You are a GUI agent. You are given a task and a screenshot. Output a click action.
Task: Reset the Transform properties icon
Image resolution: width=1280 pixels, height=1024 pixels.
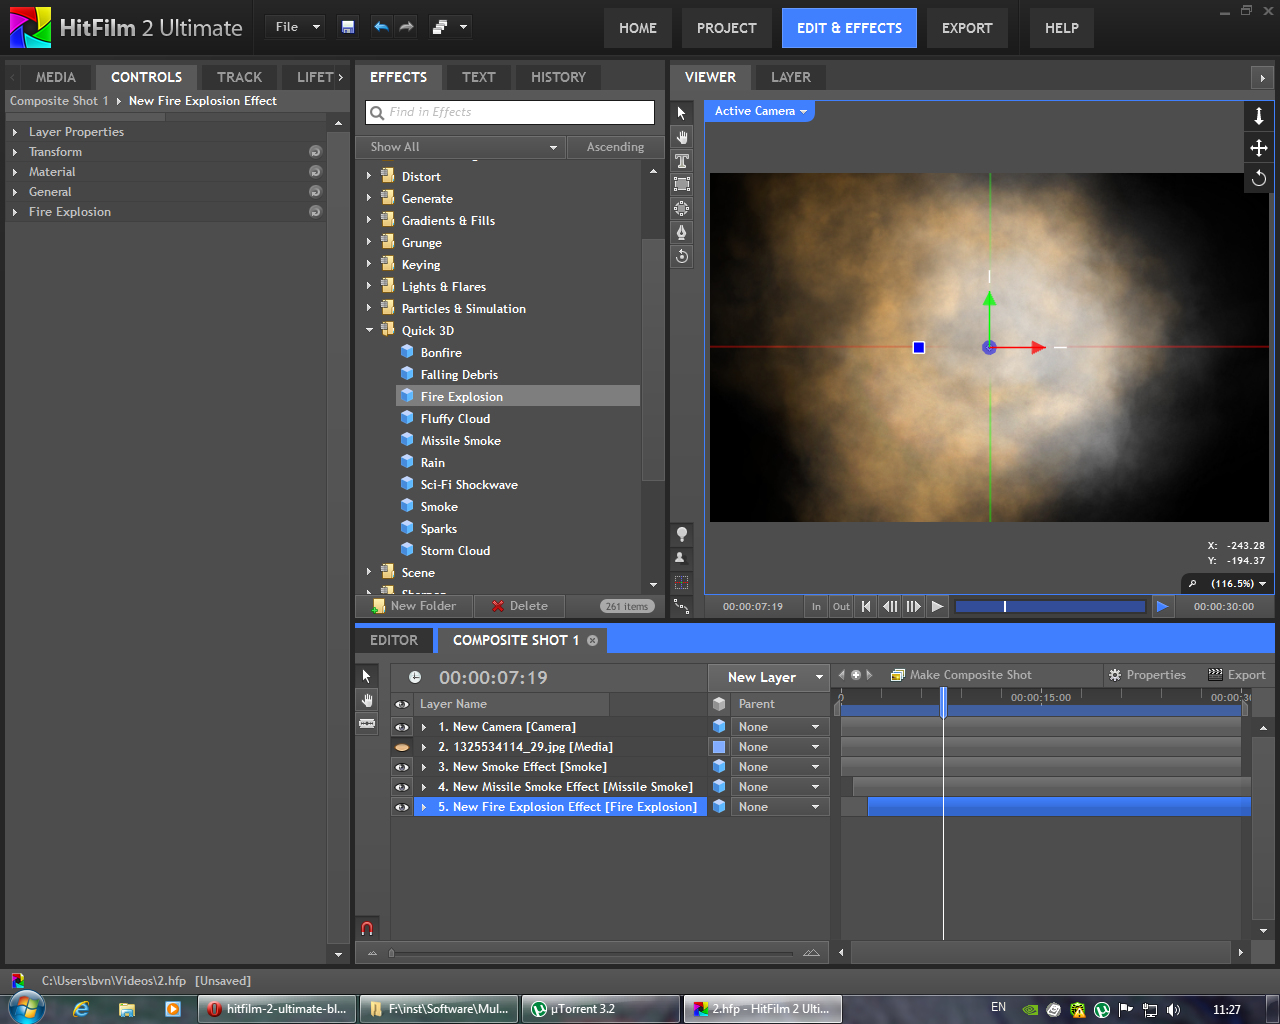[x=315, y=152]
